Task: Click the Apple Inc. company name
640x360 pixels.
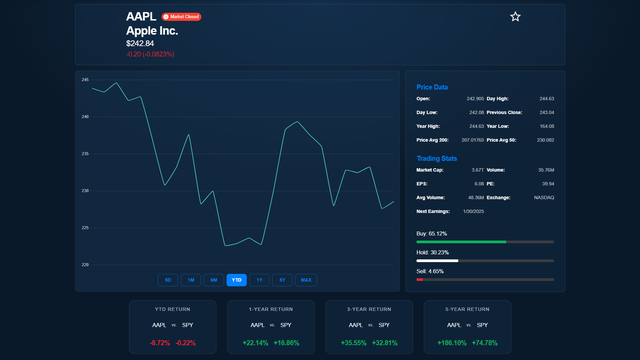Action: click(152, 31)
